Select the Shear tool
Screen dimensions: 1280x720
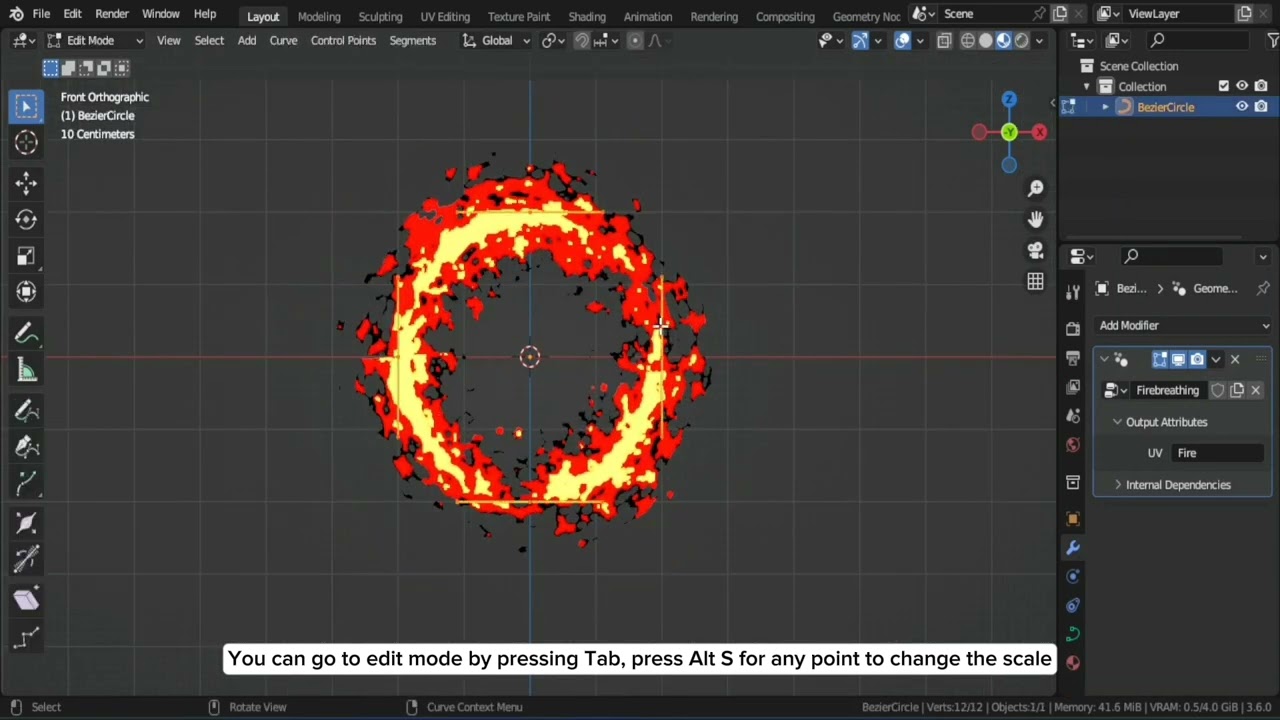(x=26, y=600)
